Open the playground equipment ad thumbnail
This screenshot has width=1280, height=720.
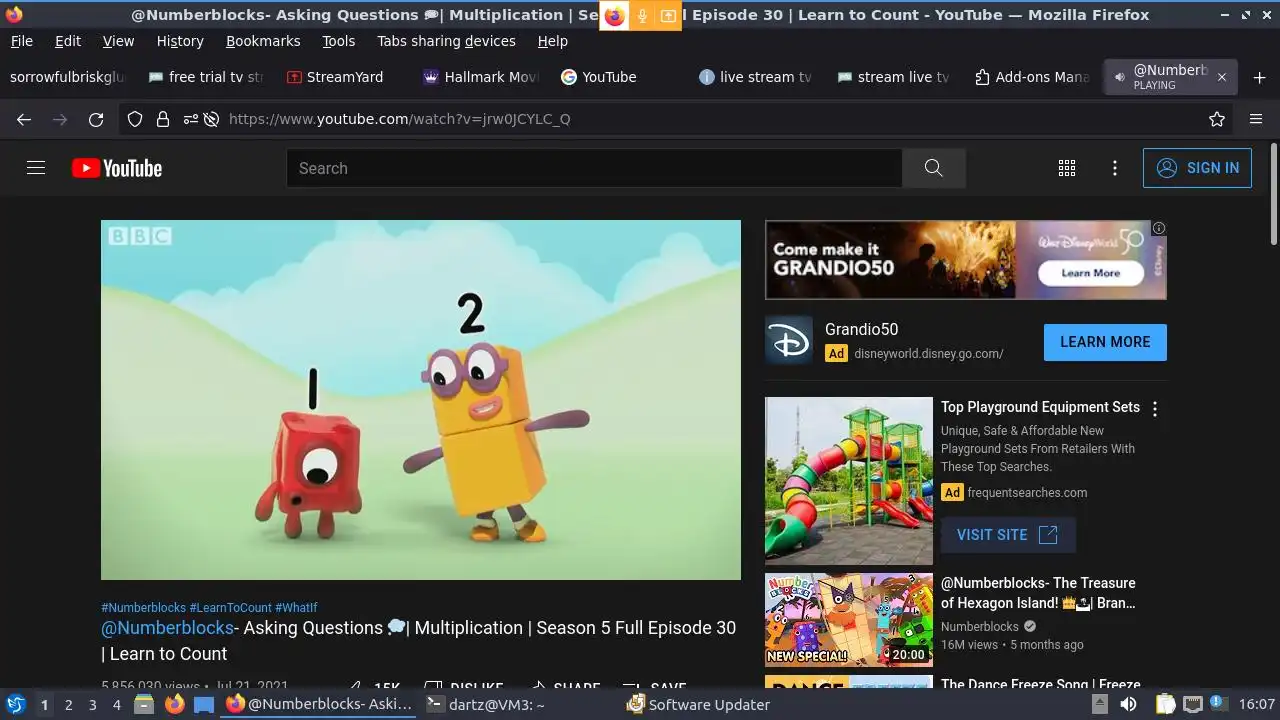pyautogui.click(x=849, y=481)
